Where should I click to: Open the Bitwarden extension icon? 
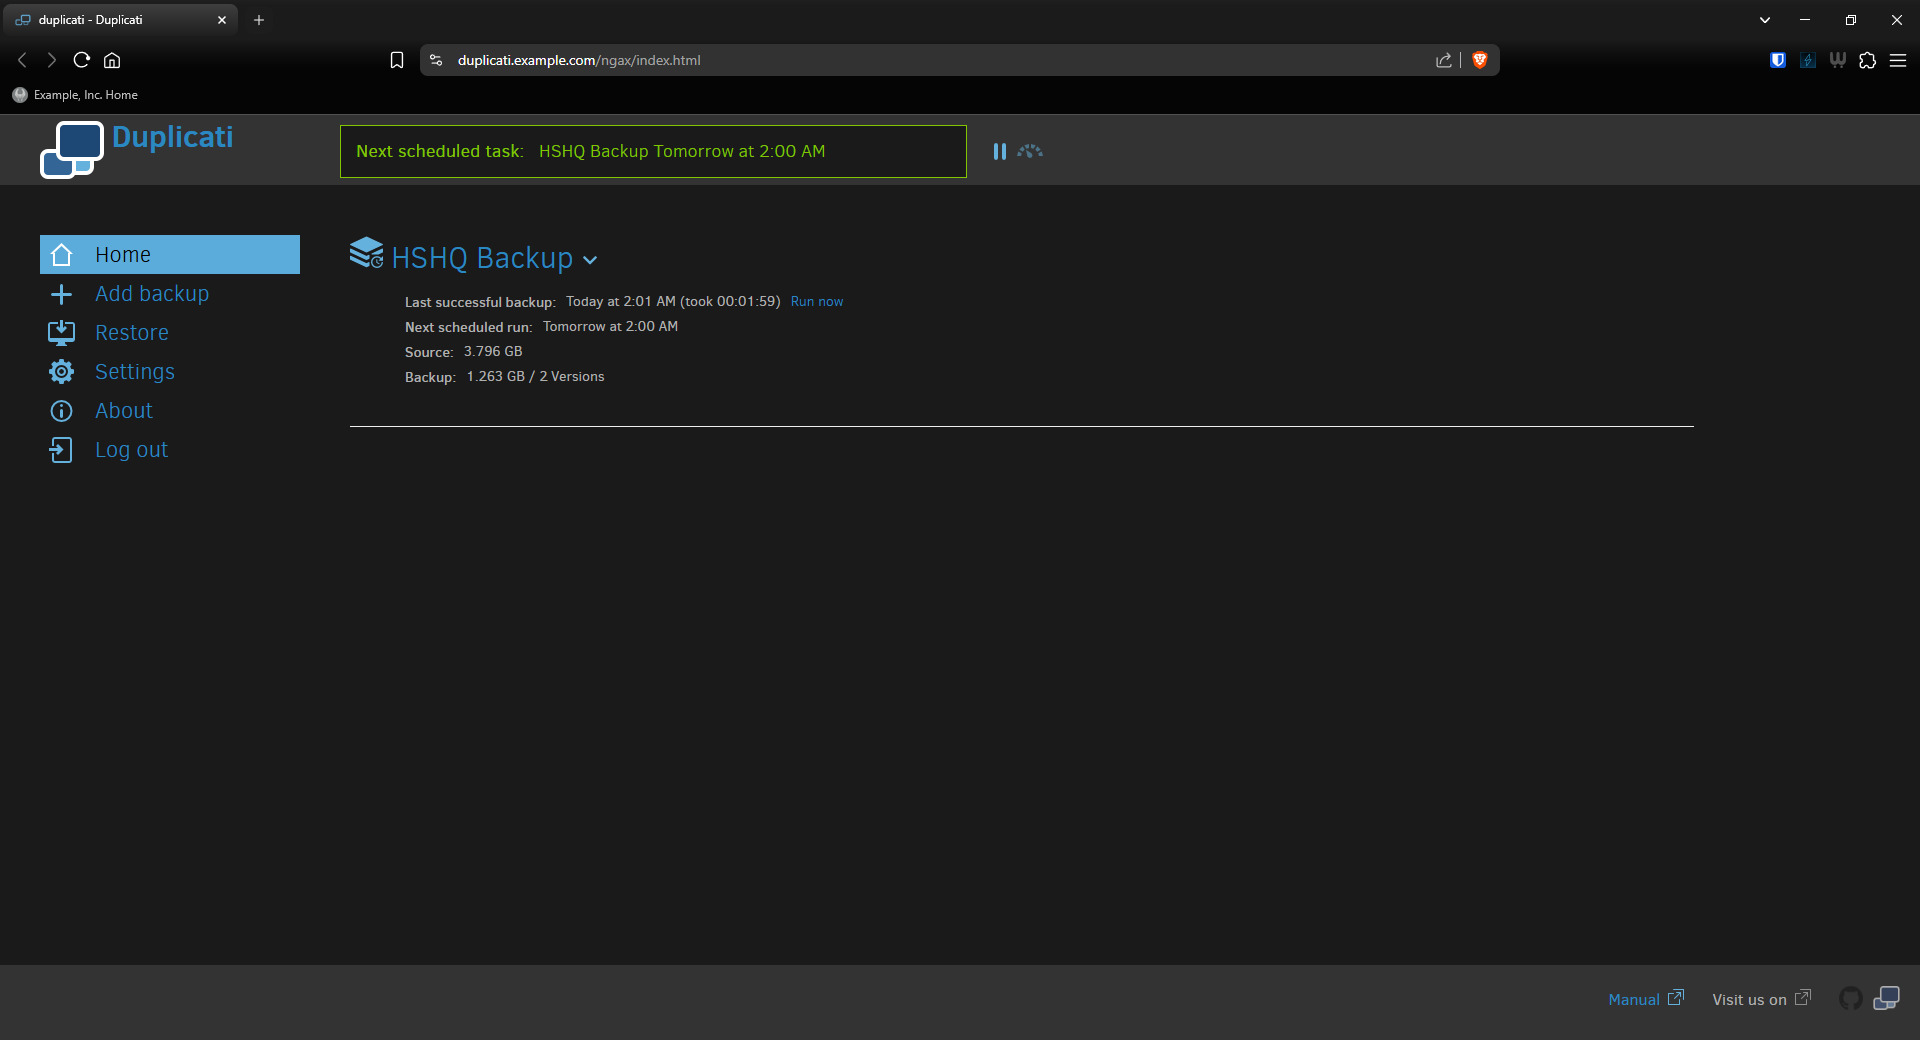pos(1777,60)
